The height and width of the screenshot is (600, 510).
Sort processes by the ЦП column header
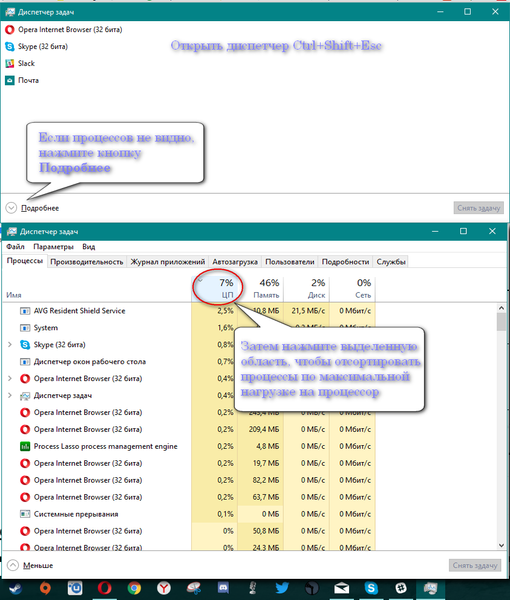click(214, 288)
